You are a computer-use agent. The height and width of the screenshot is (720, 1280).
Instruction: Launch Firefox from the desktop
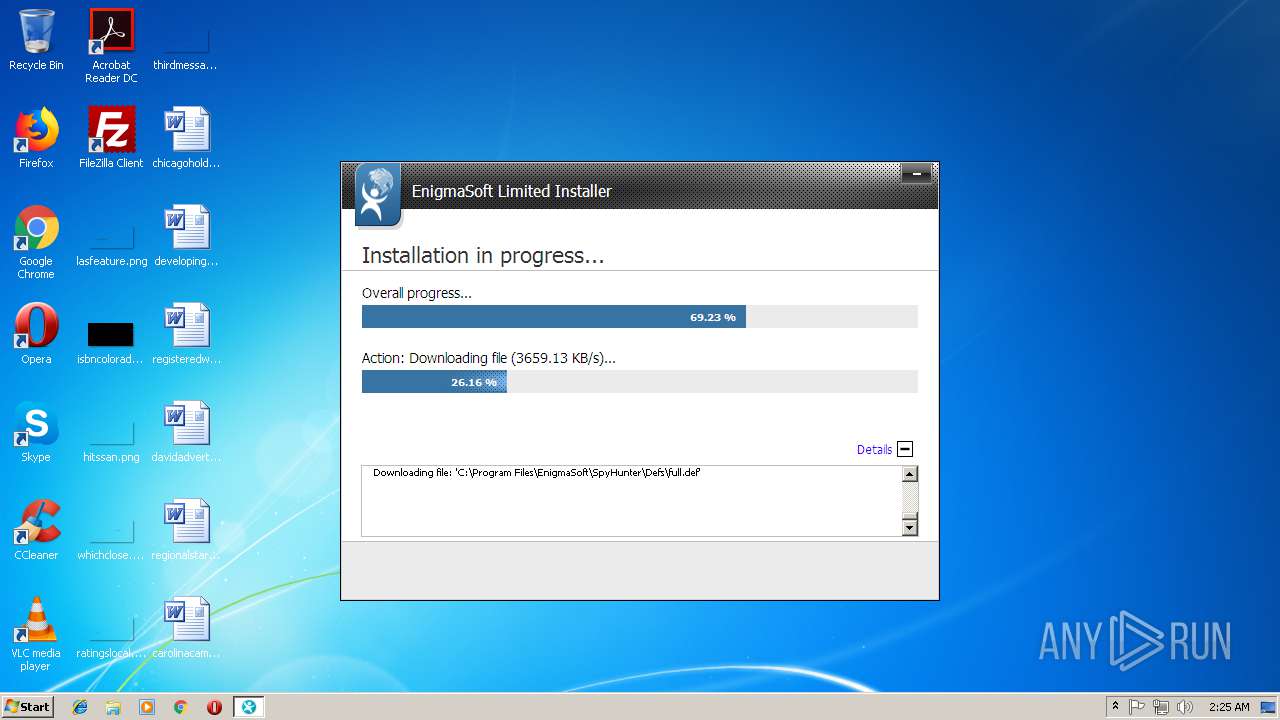click(x=36, y=138)
